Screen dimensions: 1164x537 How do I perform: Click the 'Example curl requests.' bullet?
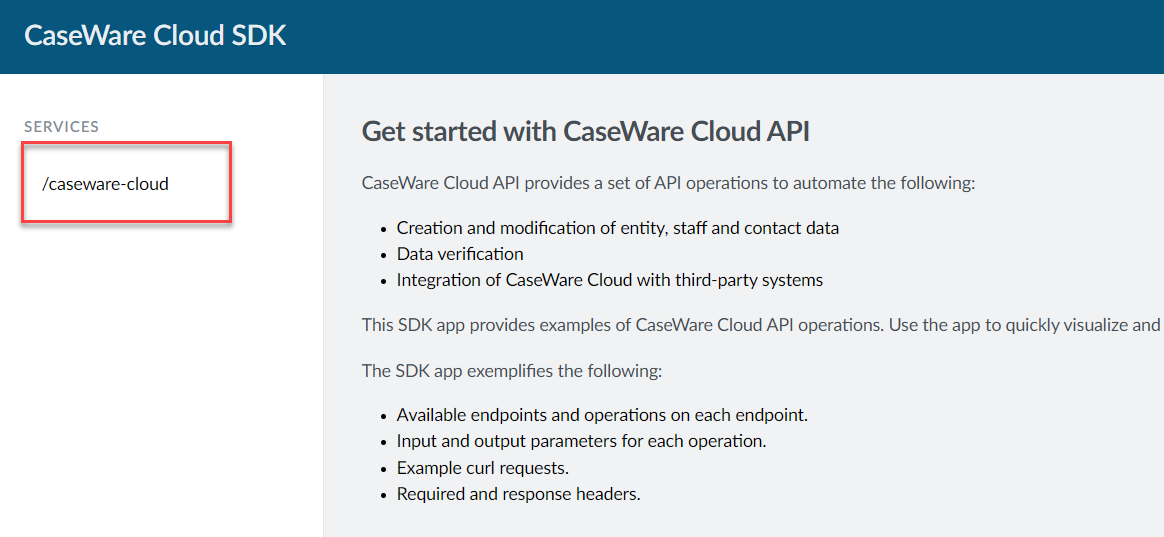point(483,468)
